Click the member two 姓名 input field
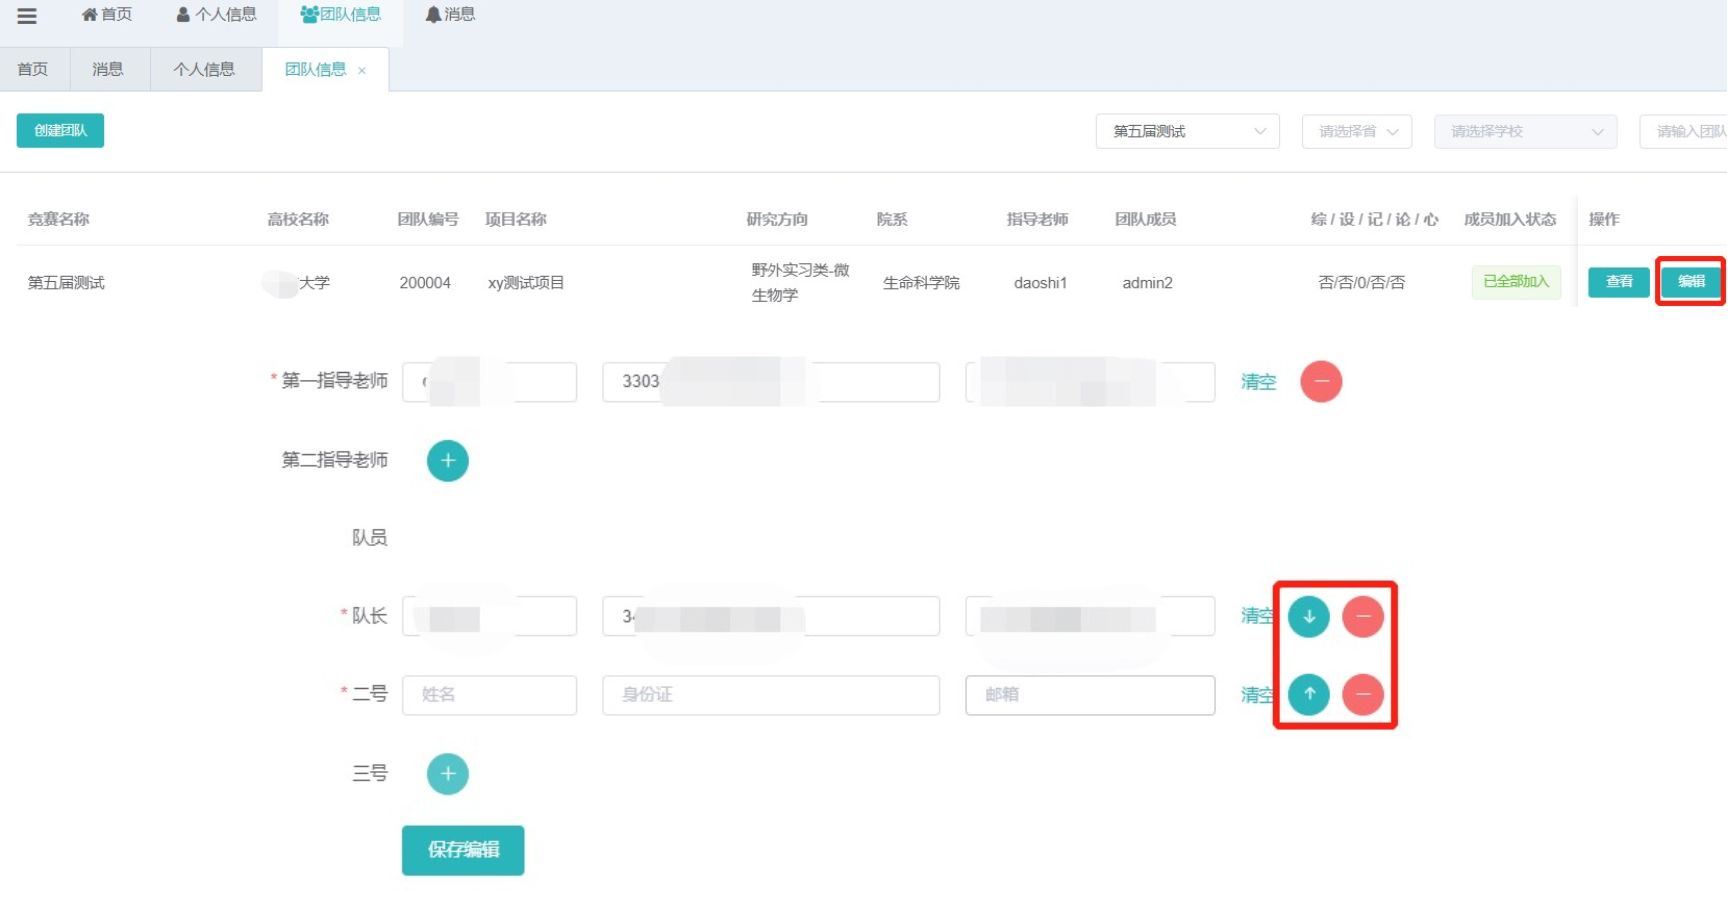 (x=489, y=695)
